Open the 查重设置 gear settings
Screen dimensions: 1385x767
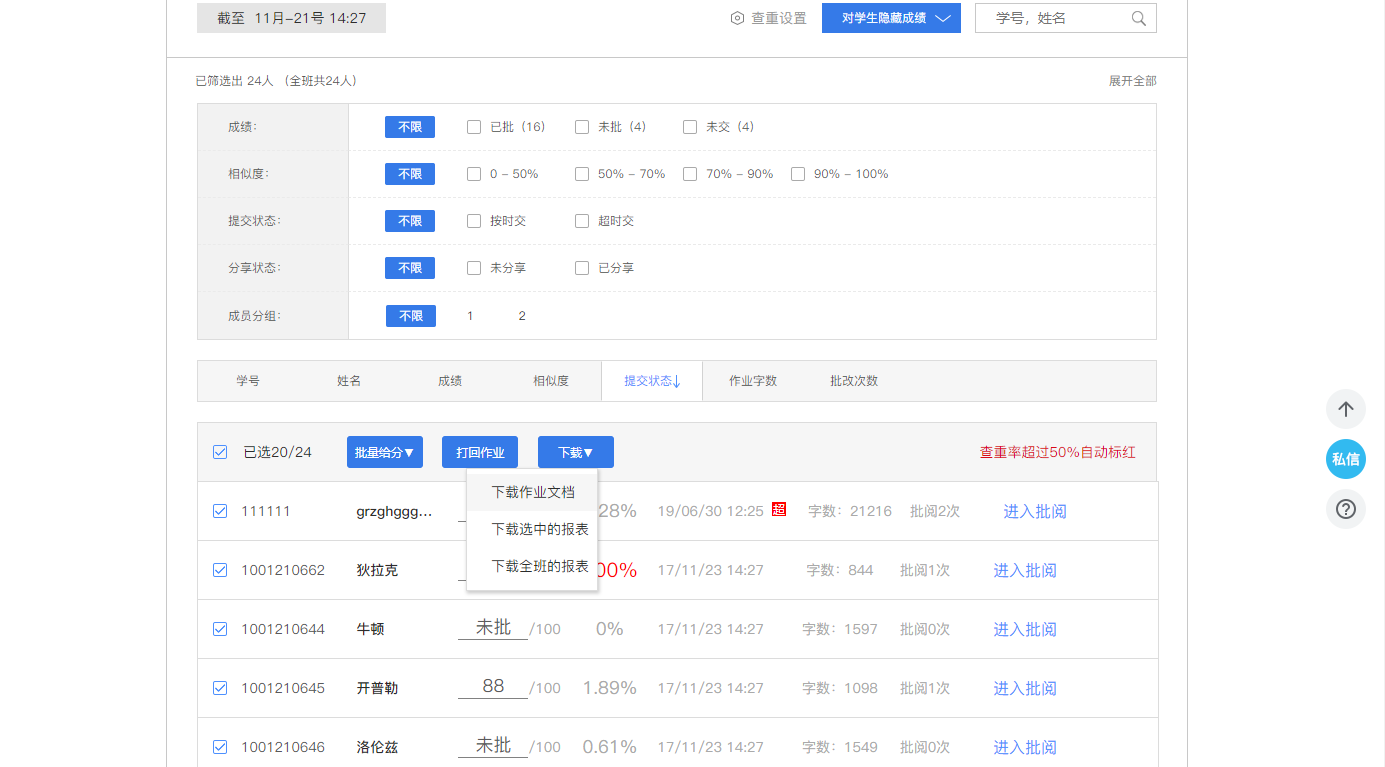tap(768, 18)
